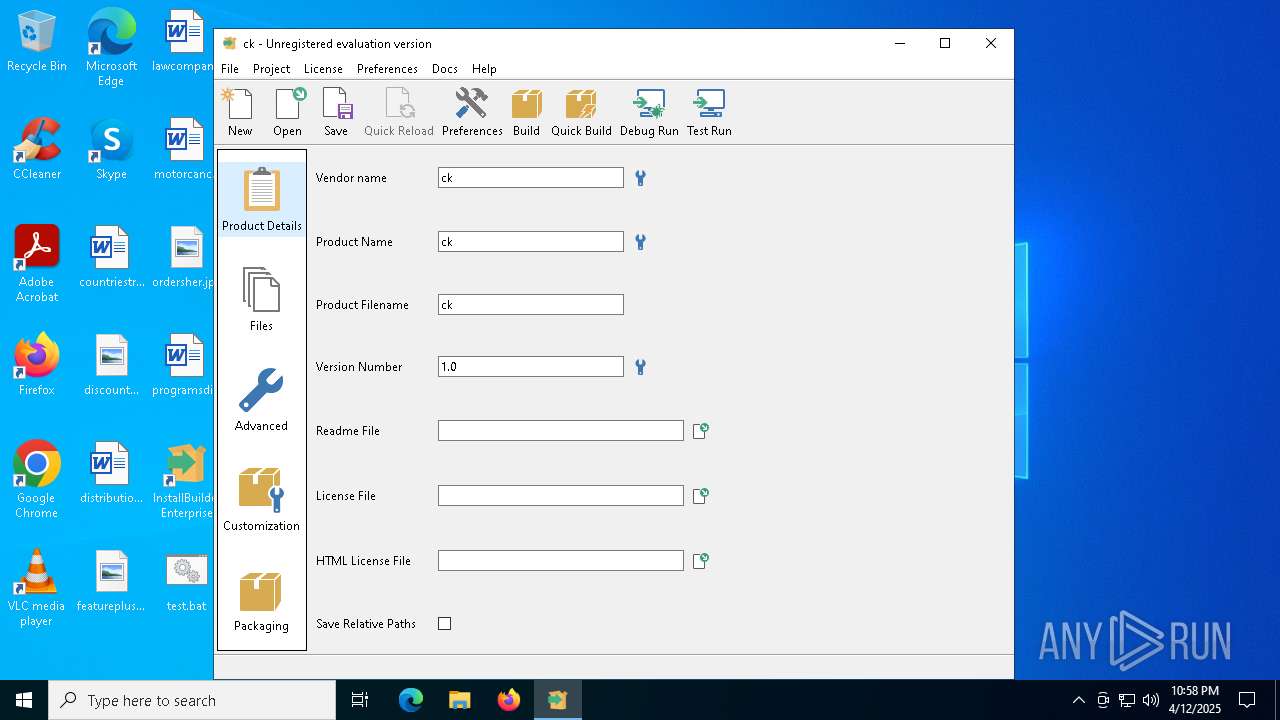Click the Readme File path field
1280x720 pixels.
pyautogui.click(x=561, y=431)
